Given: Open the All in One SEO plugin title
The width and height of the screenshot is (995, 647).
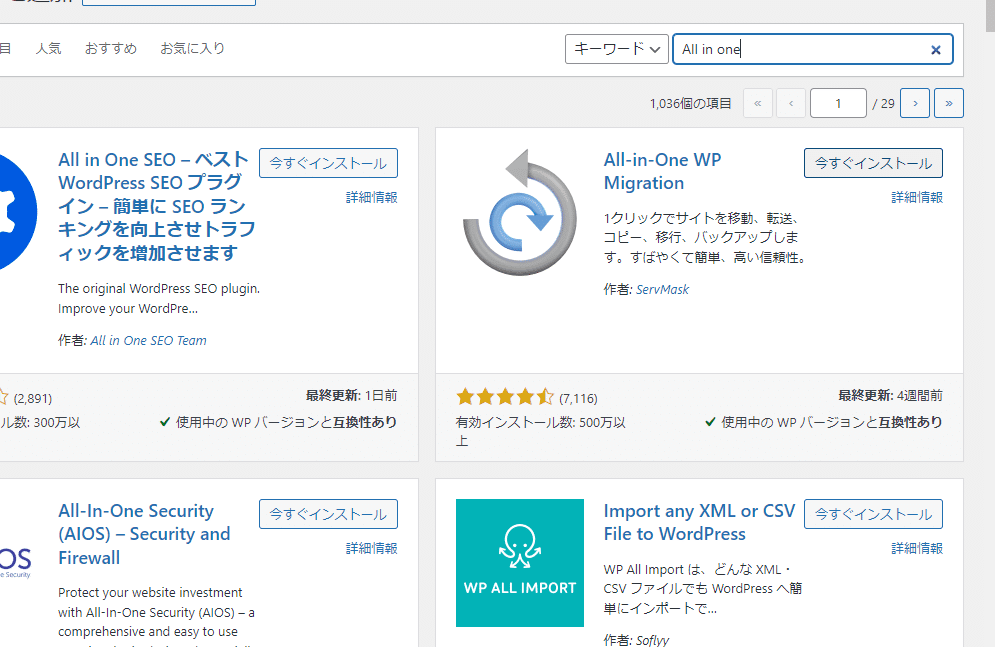Looking at the screenshot, I should click(156, 206).
